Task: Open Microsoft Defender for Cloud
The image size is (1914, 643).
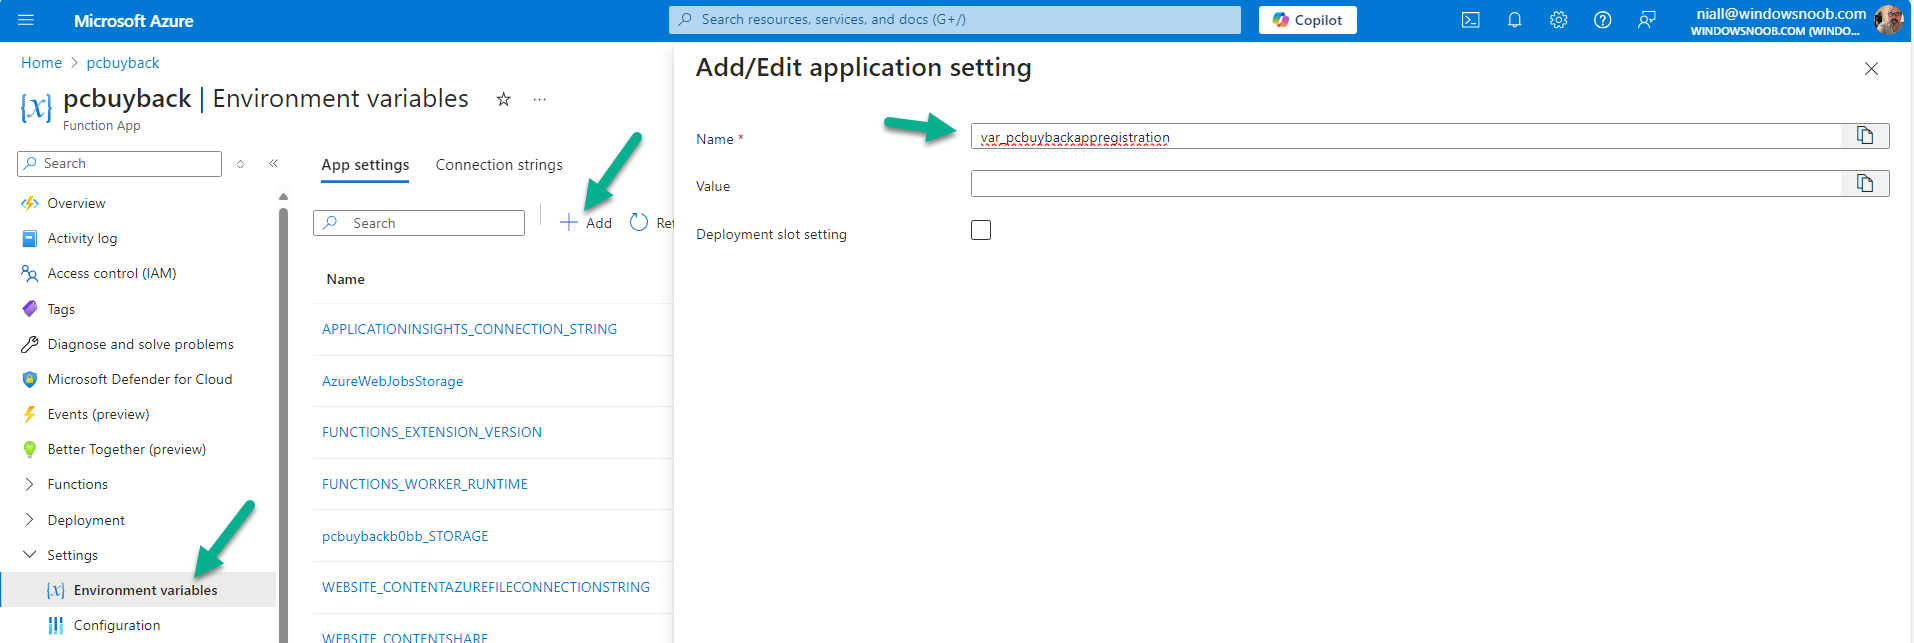Action: [140, 379]
